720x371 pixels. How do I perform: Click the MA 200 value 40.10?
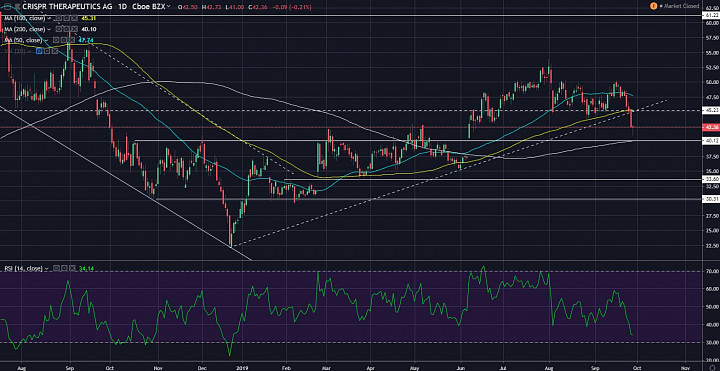[89, 29]
